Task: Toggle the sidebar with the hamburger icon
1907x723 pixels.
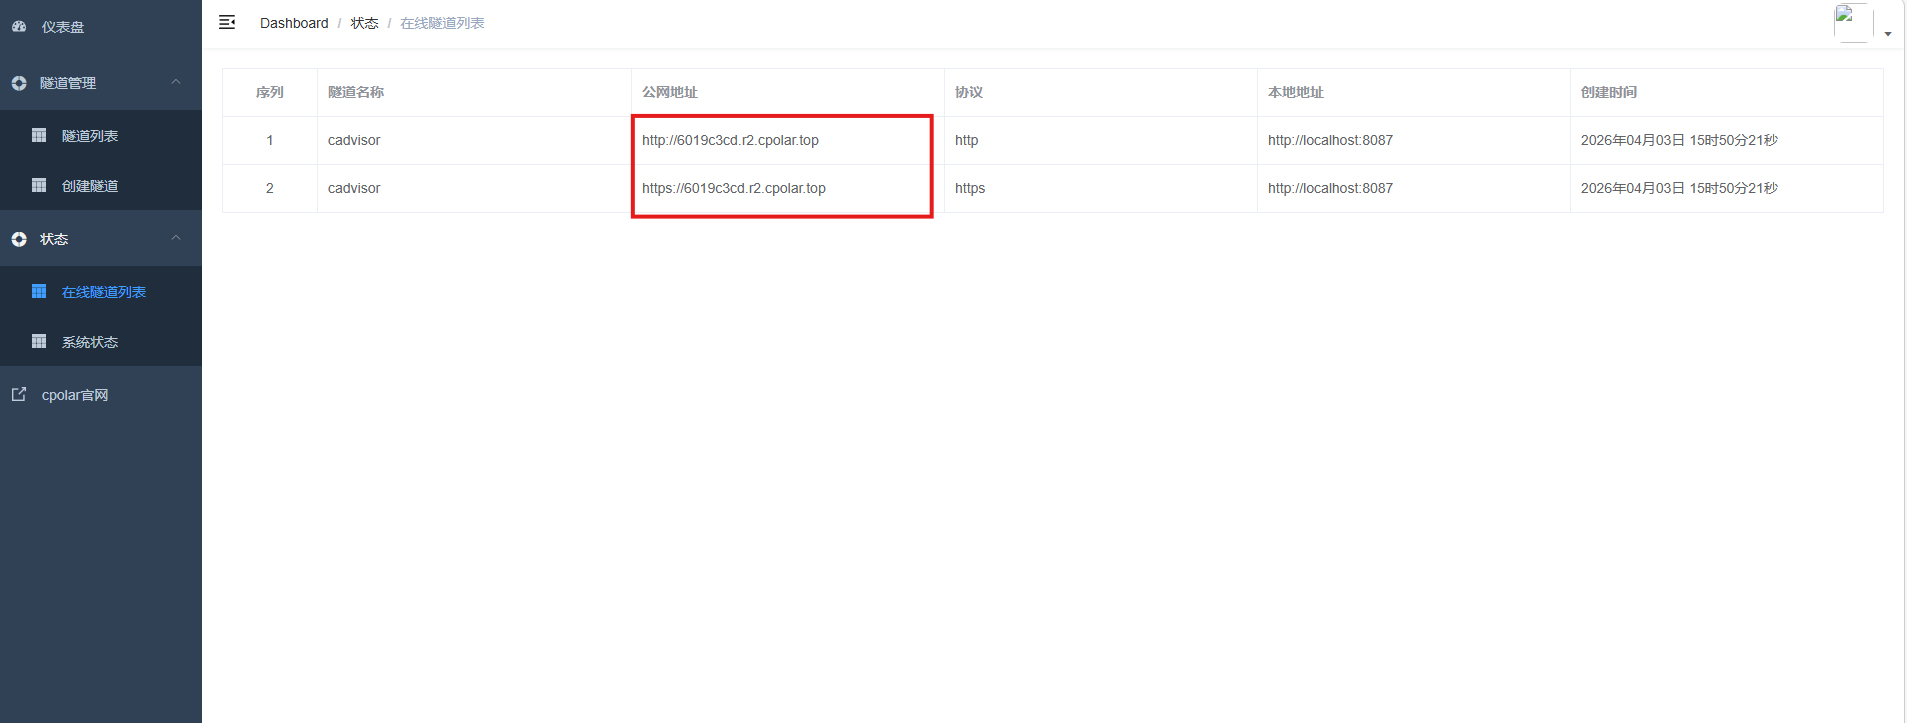Action: 227,22
